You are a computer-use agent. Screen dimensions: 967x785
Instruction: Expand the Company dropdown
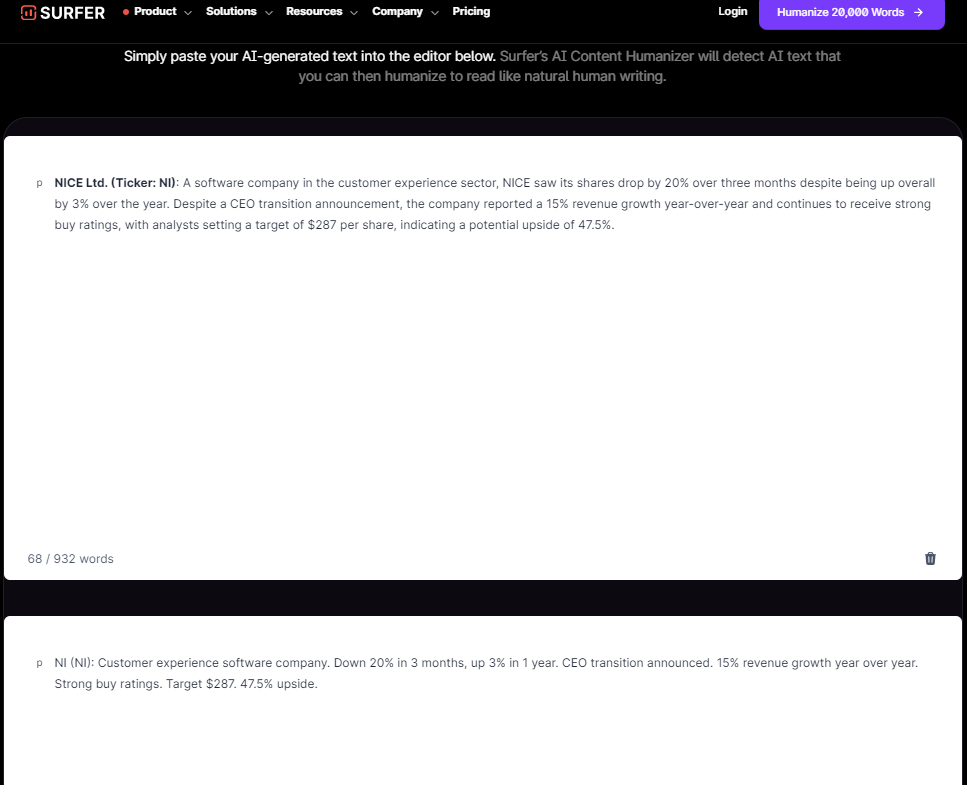click(x=397, y=12)
